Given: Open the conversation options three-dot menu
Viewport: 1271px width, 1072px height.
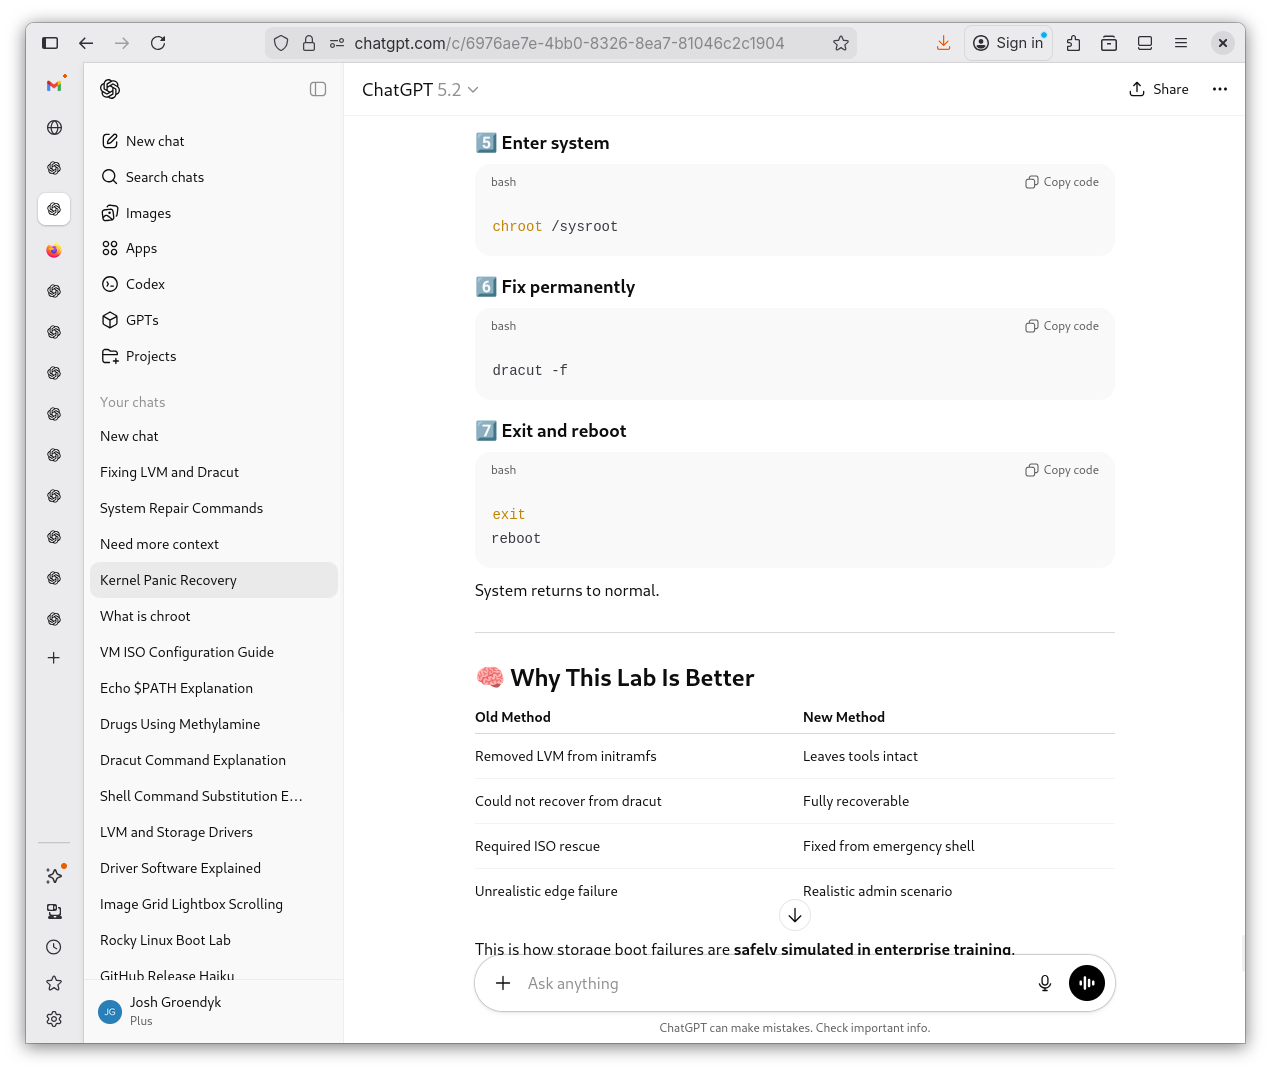Looking at the screenshot, I should point(1220,89).
